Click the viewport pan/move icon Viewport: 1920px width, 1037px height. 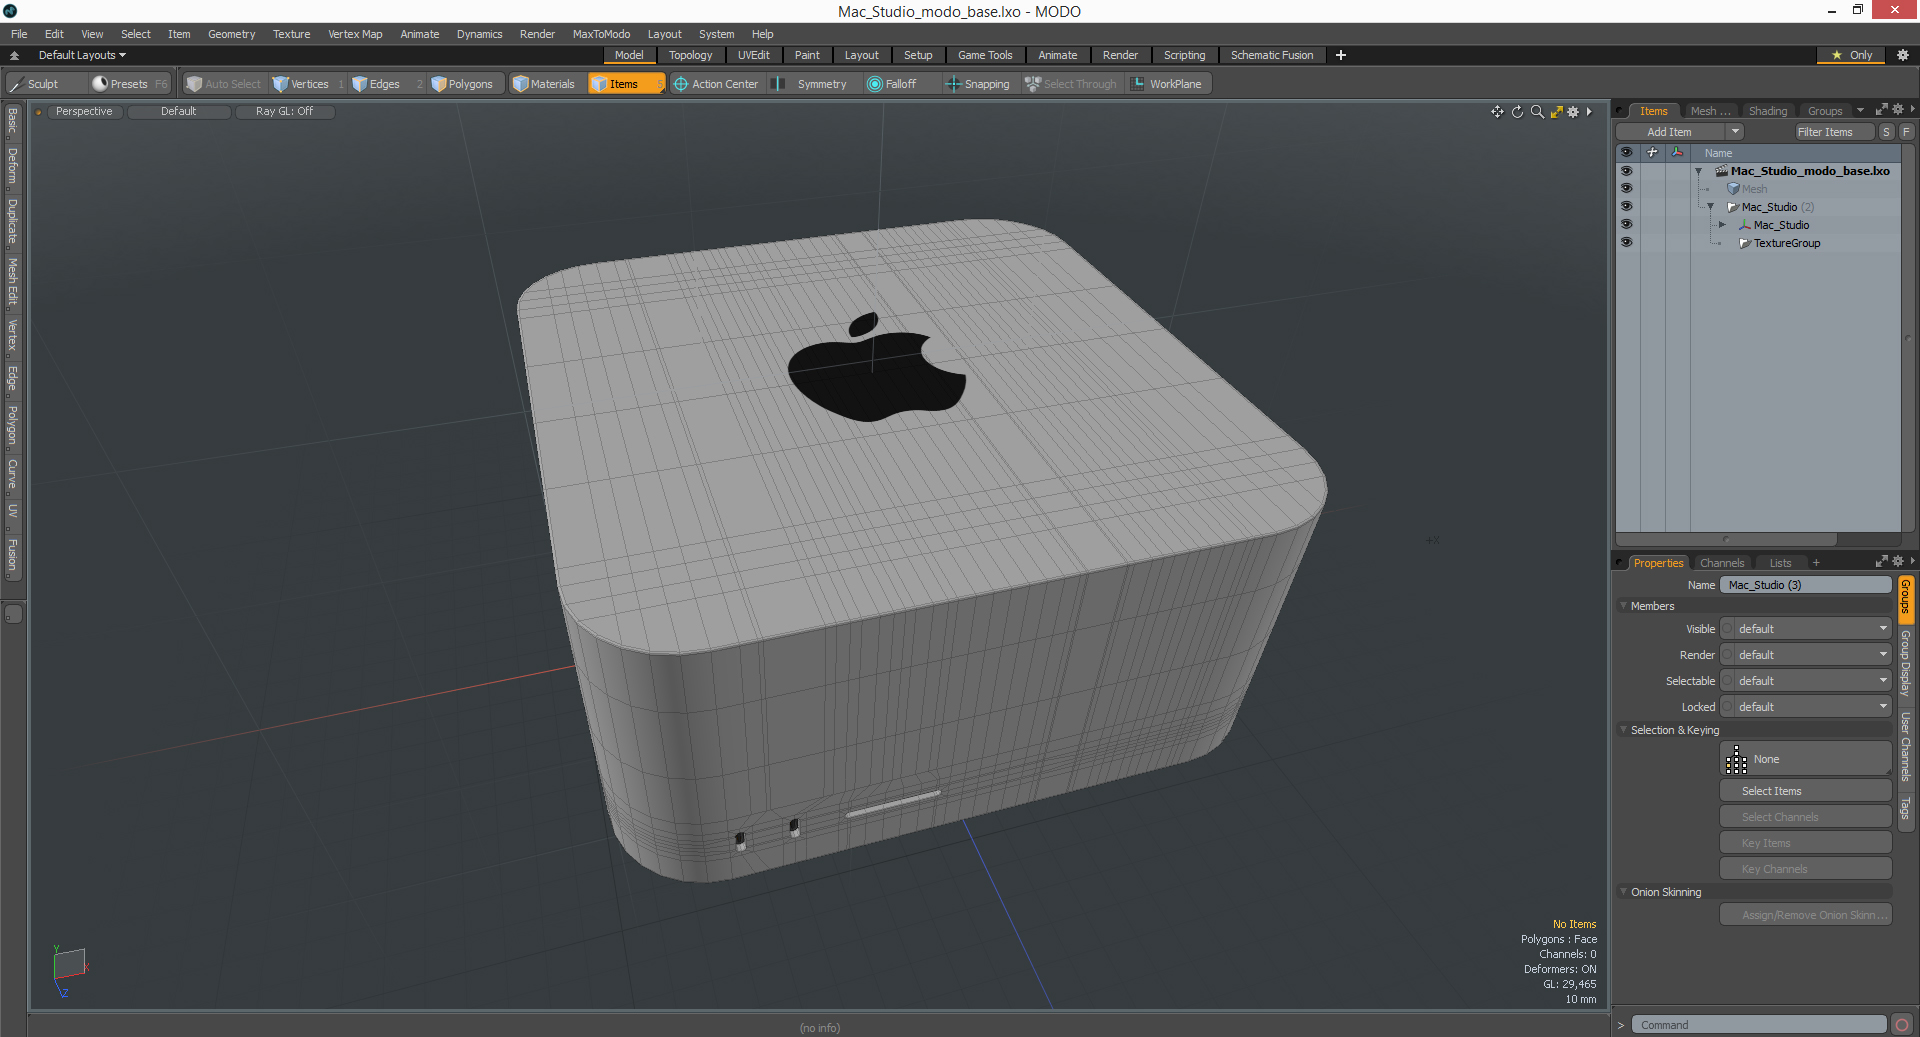tap(1497, 112)
